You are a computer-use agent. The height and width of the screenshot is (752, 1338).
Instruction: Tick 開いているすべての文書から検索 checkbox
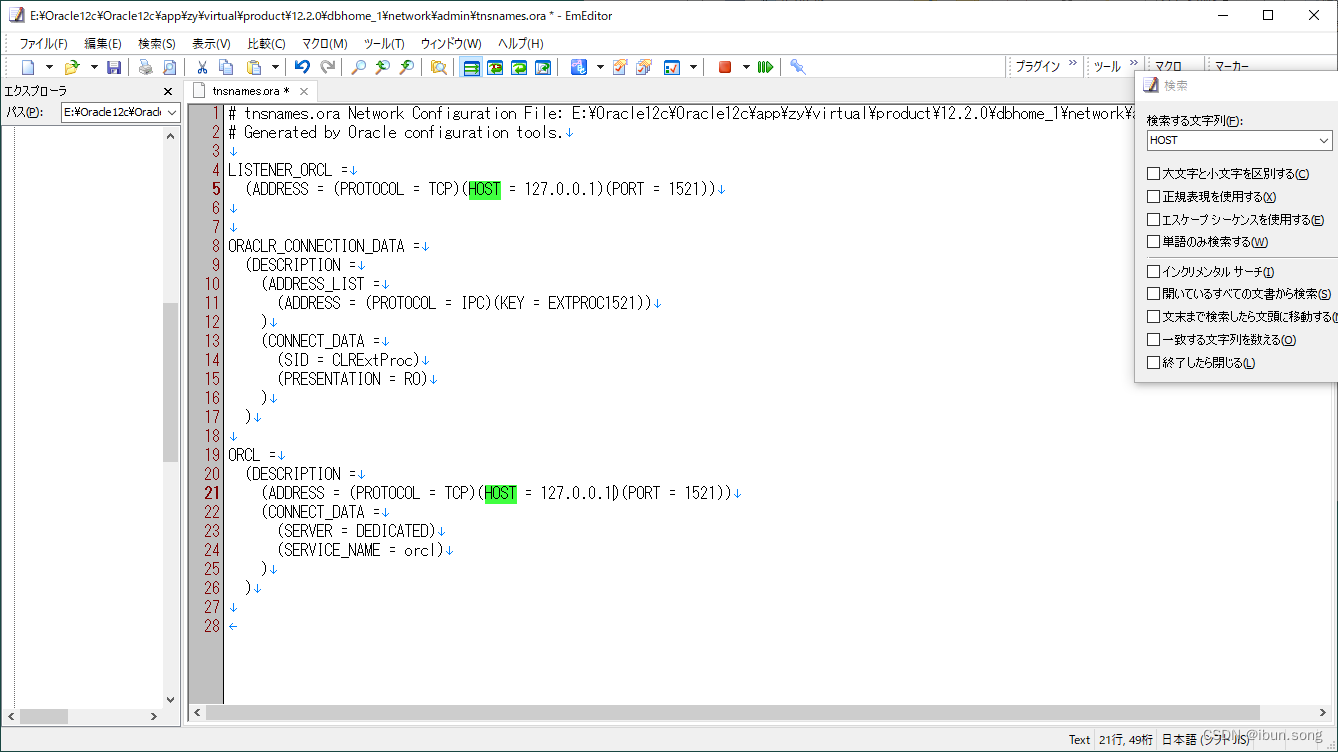(x=1154, y=294)
